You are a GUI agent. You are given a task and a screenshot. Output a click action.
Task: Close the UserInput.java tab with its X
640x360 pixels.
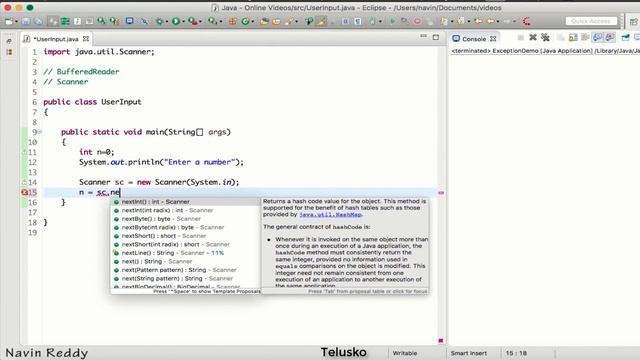point(86,39)
